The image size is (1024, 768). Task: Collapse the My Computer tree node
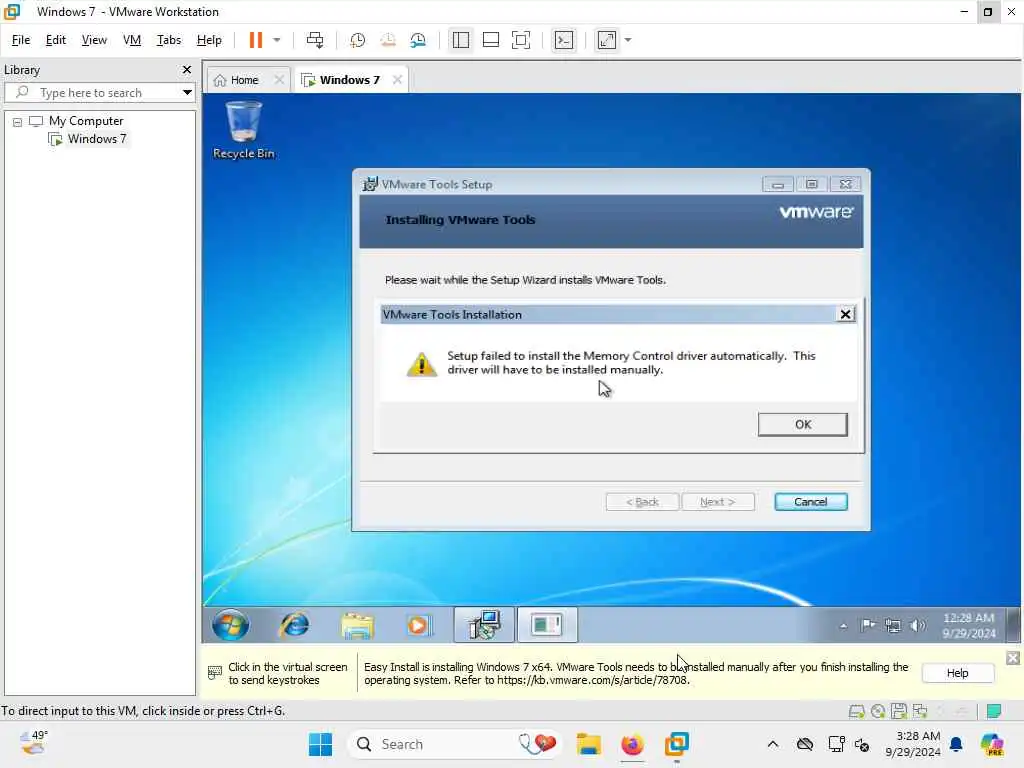[17, 121]
